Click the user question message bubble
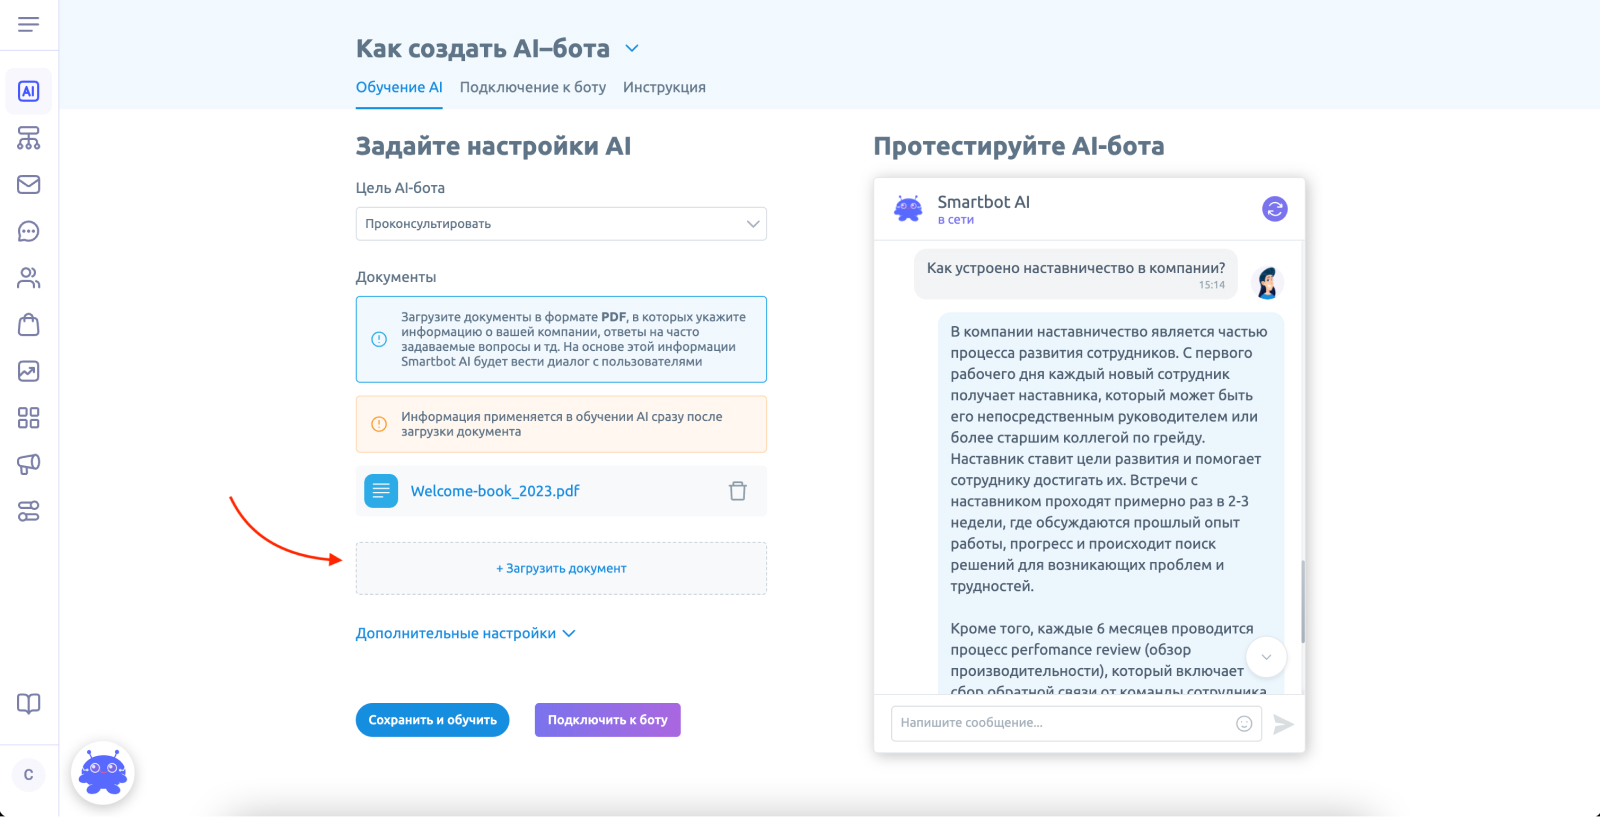Image resolution: width=1600 pixels, height=817 pixels. coord(1076,274)
